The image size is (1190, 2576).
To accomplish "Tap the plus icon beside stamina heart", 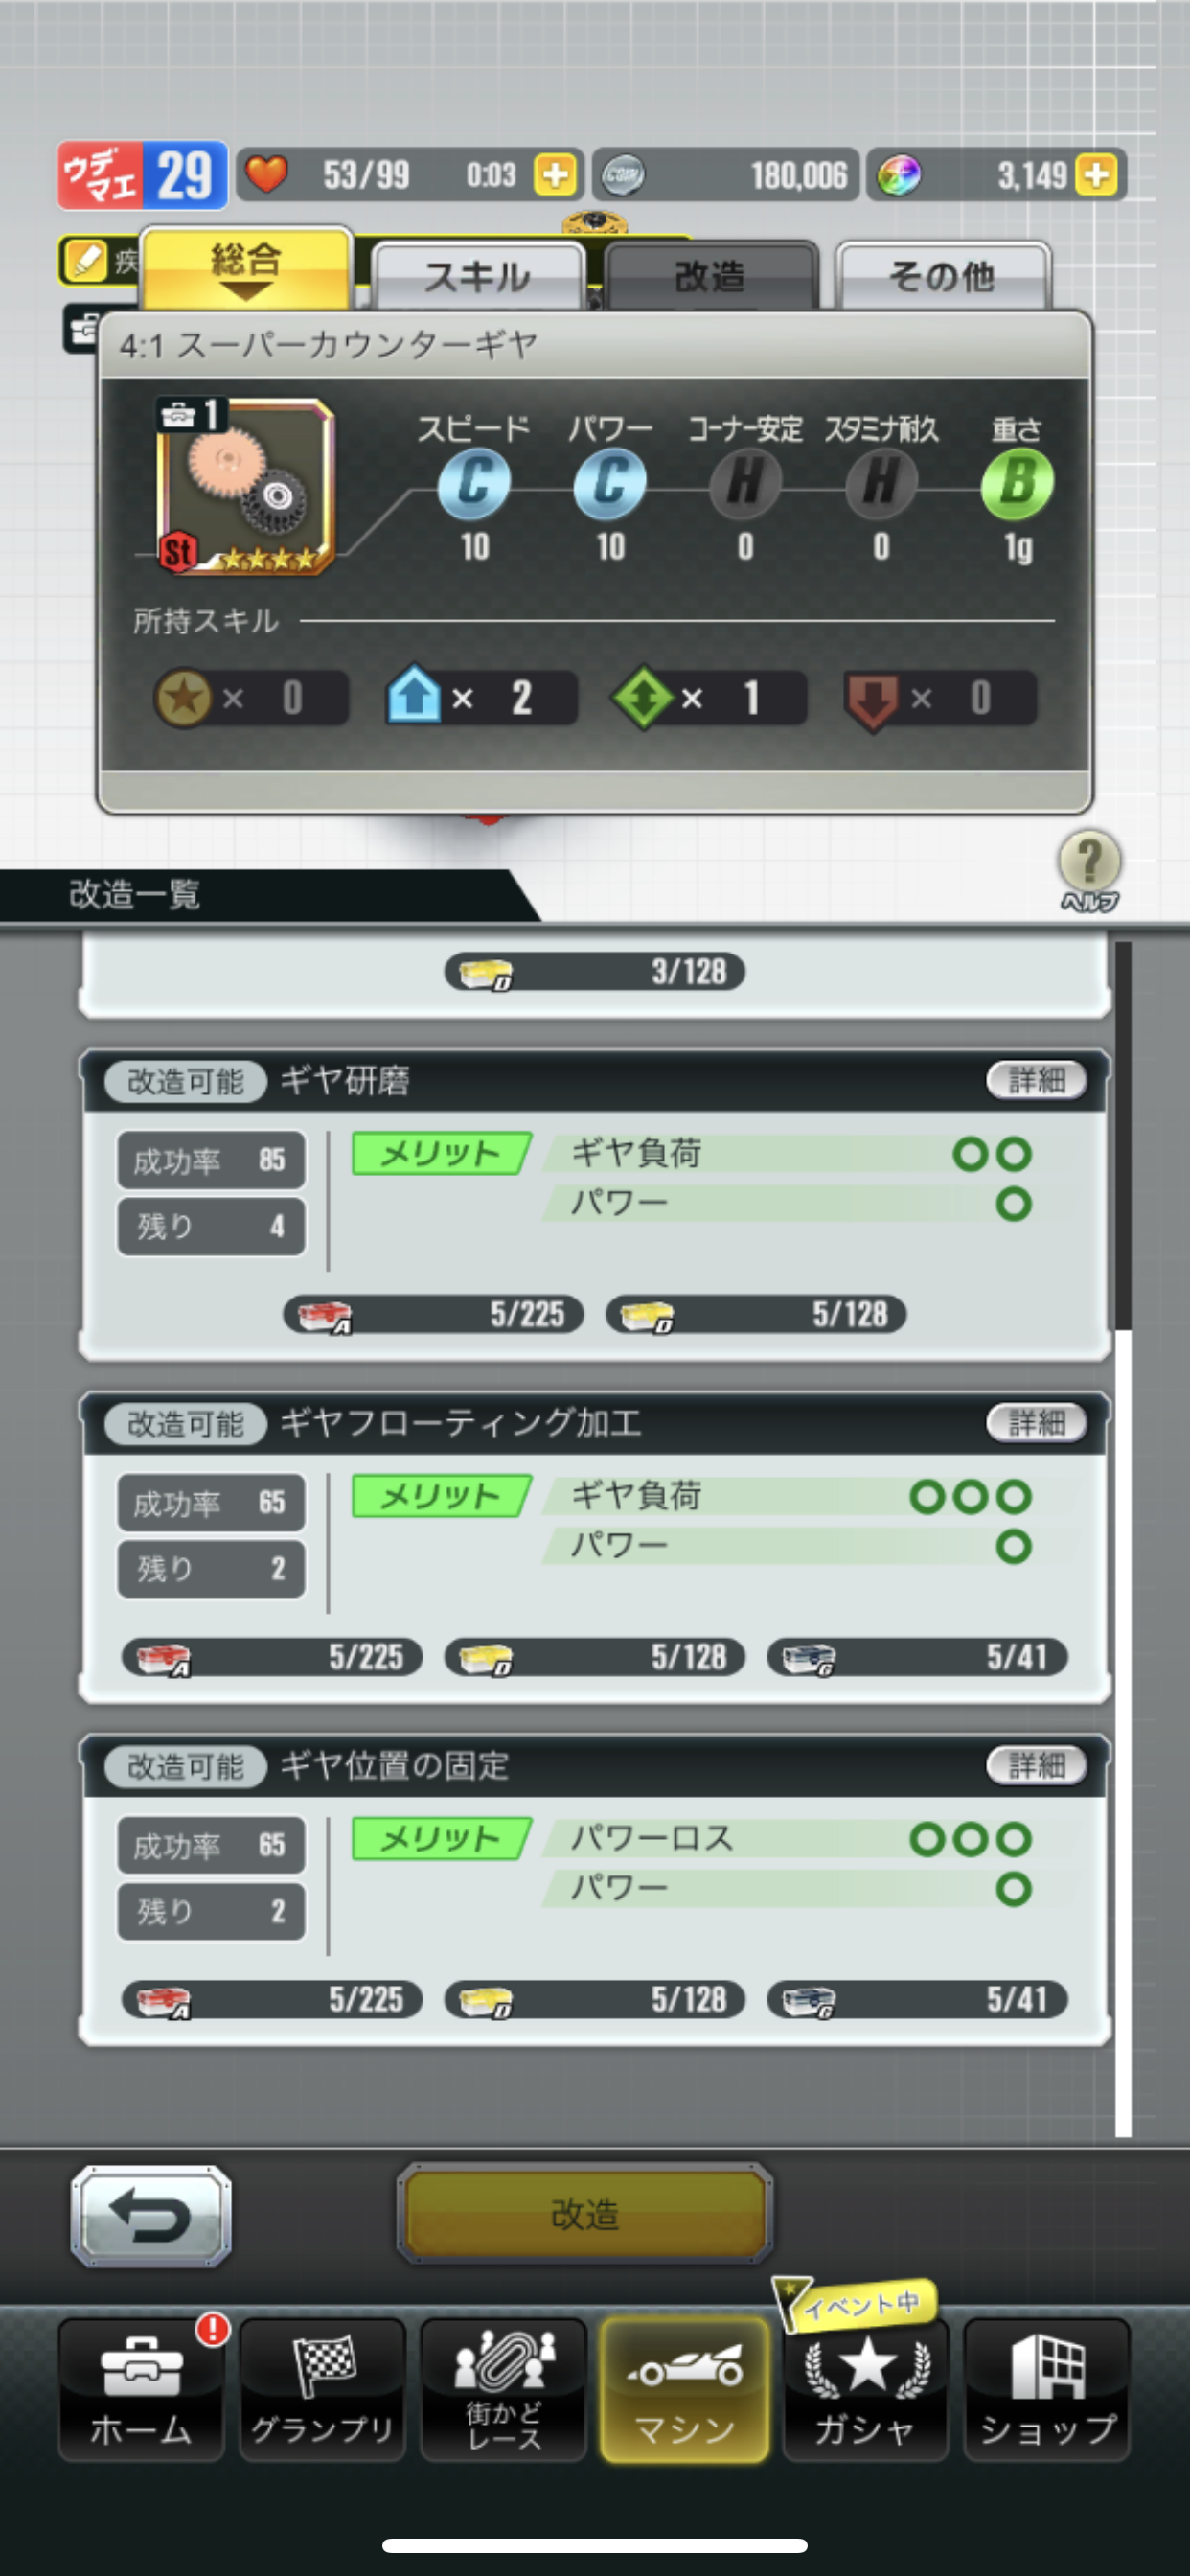I will [554, 175].
